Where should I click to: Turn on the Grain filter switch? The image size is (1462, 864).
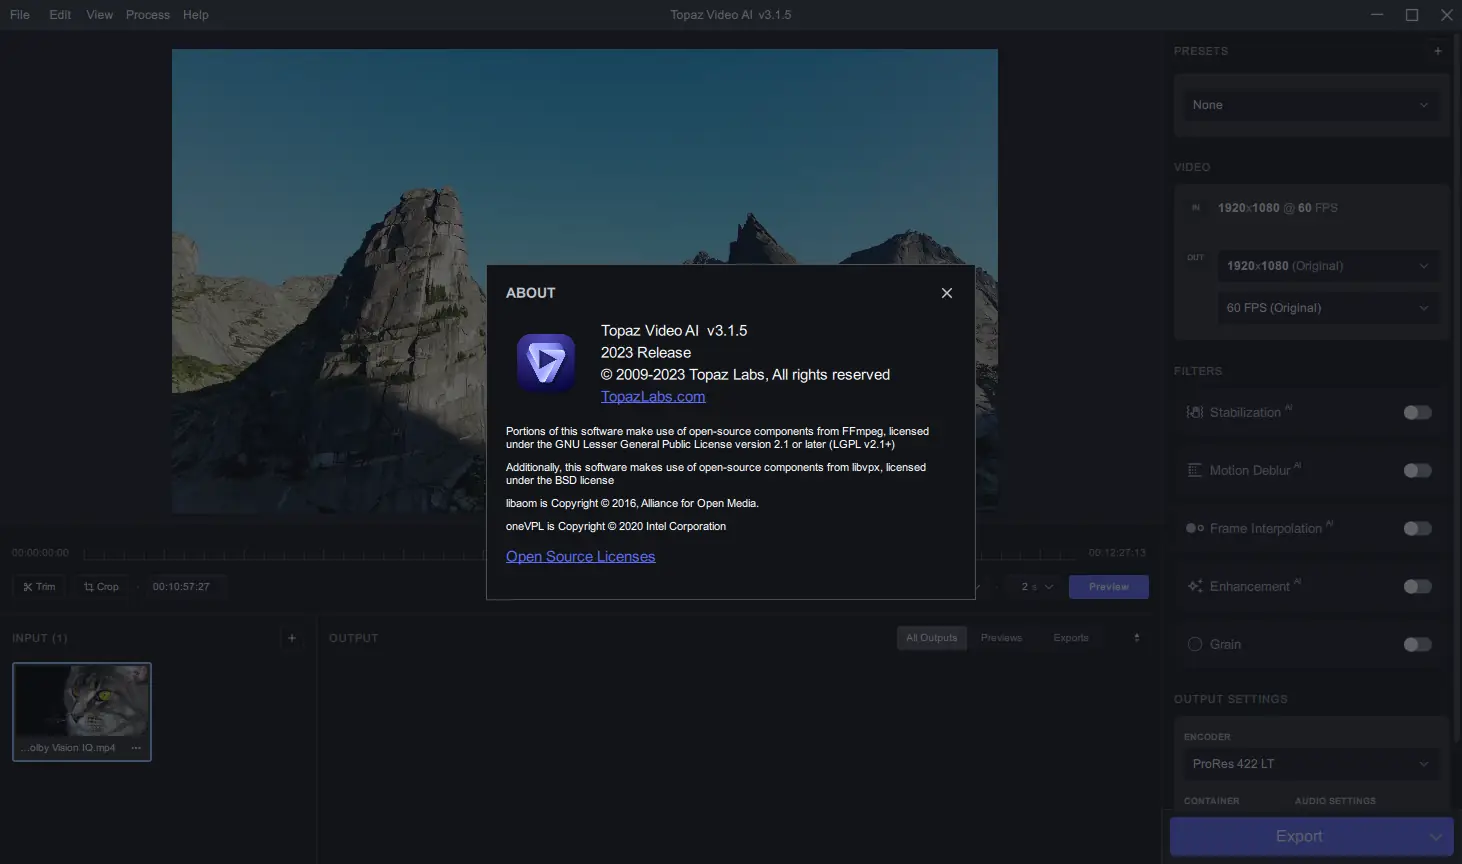[x=1417, y=645]
